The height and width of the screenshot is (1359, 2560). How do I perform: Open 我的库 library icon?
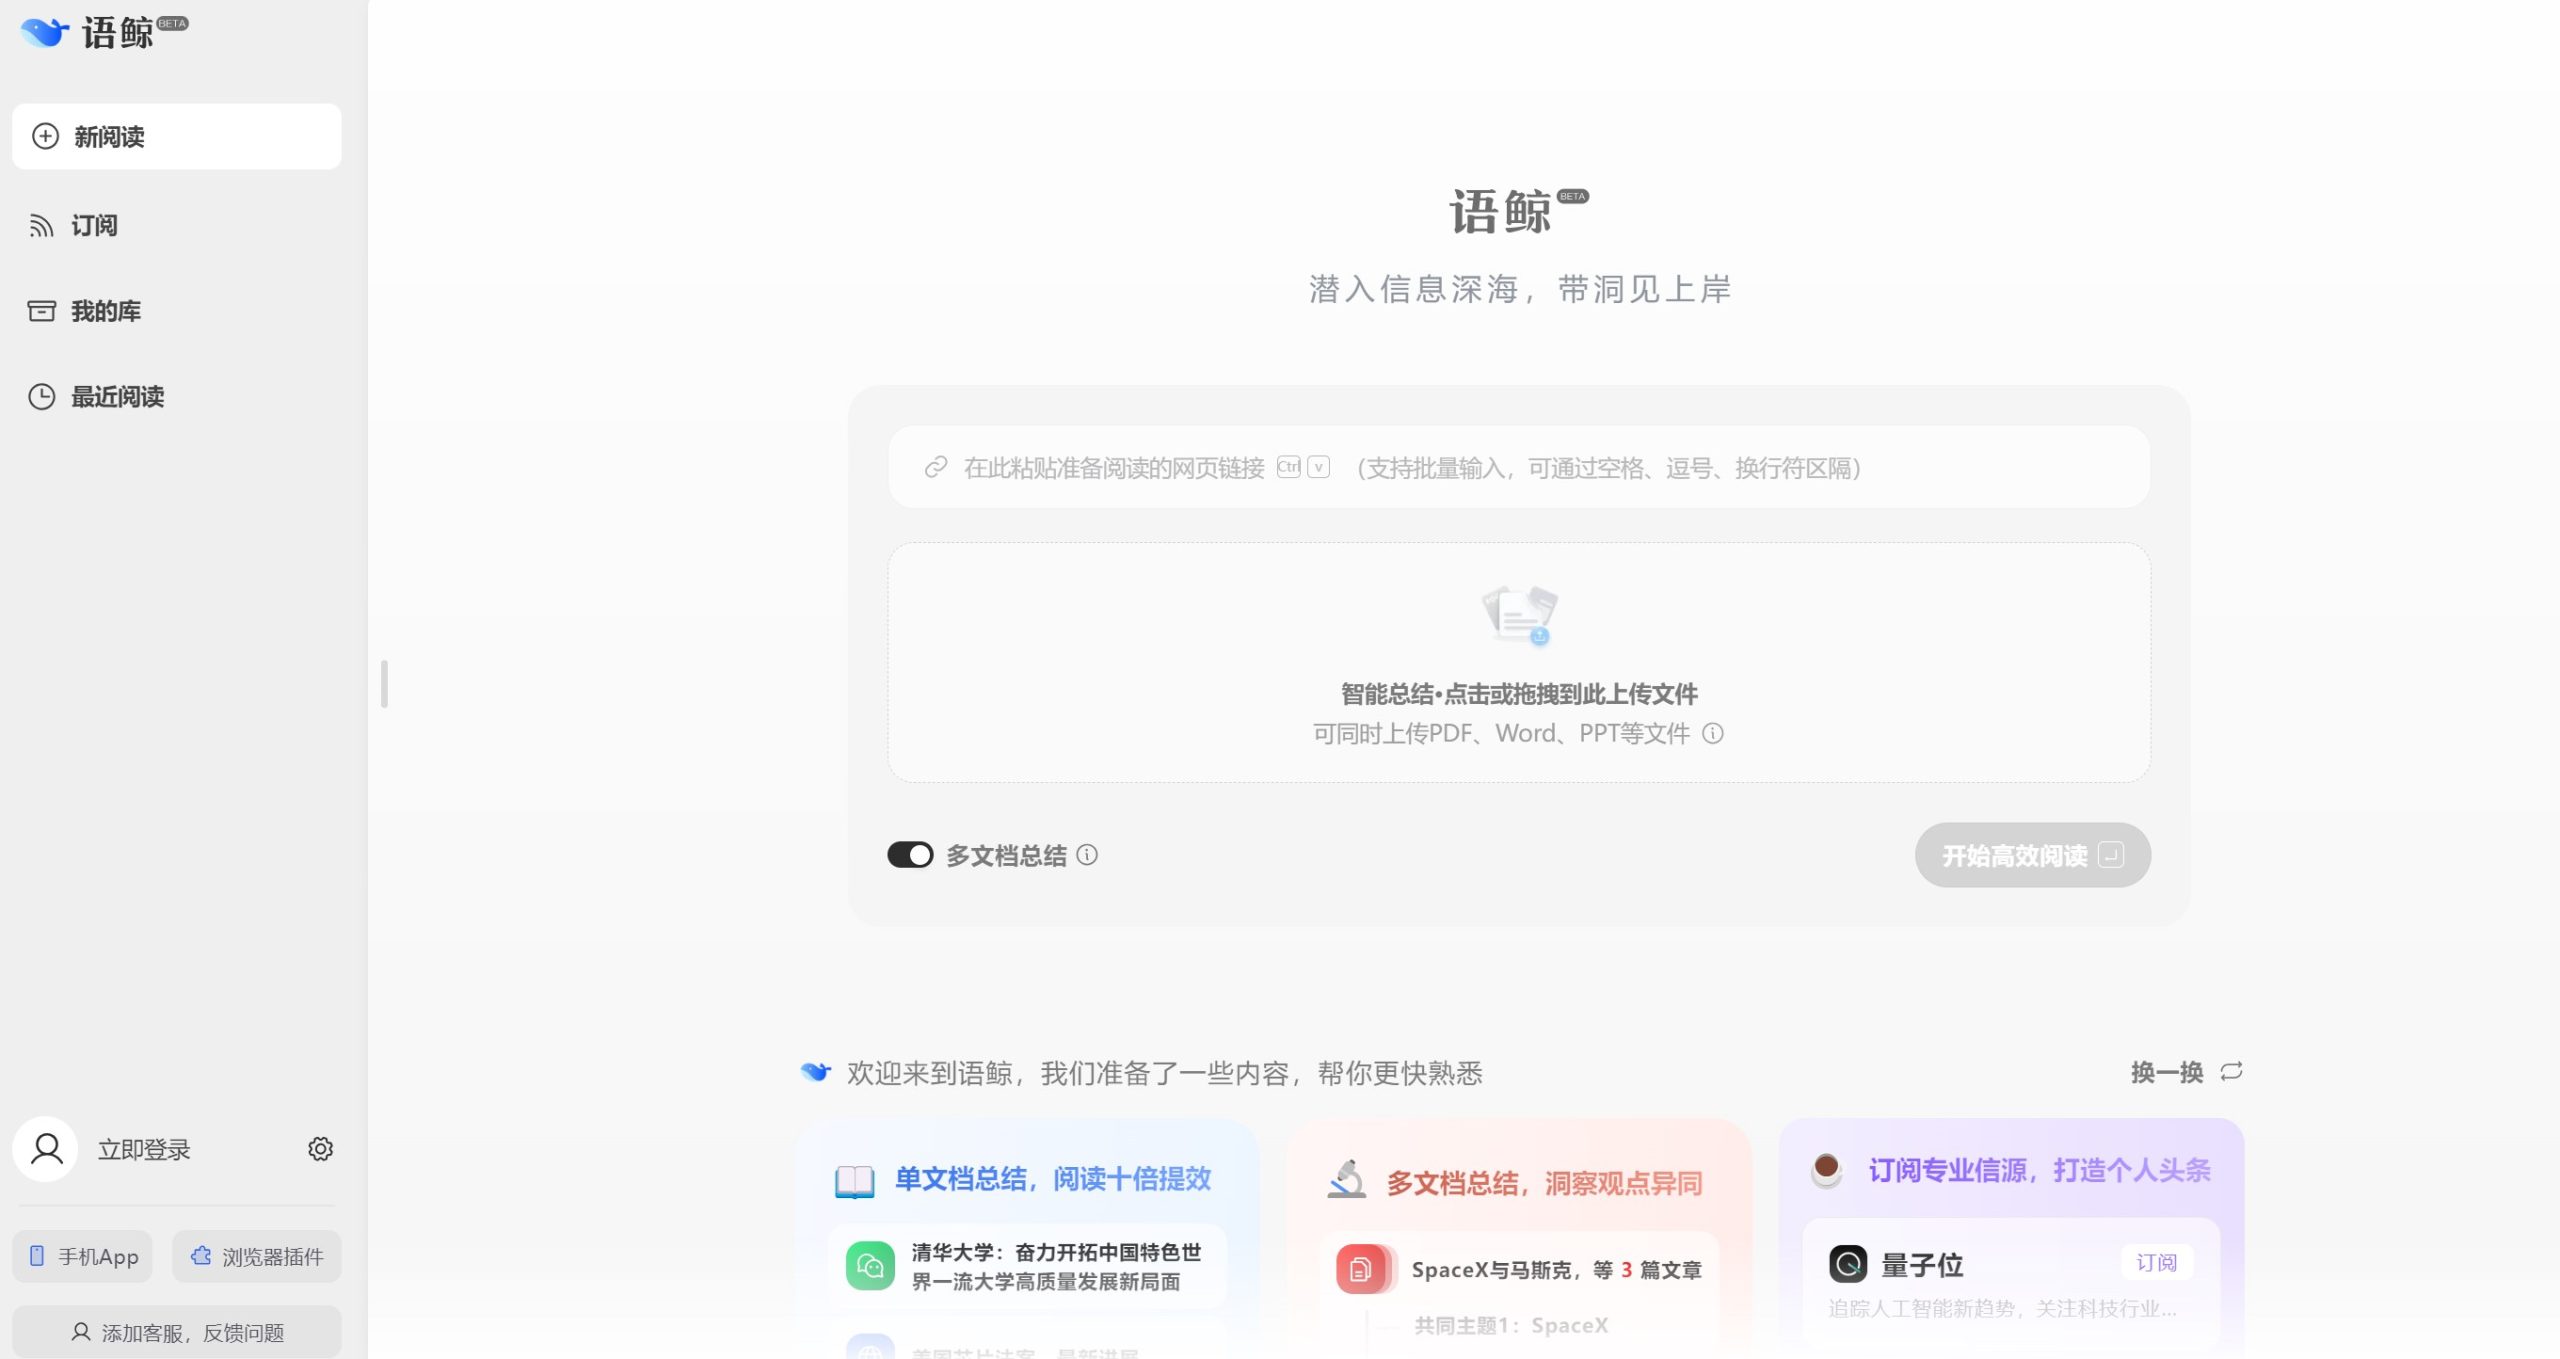pos(40,311)
